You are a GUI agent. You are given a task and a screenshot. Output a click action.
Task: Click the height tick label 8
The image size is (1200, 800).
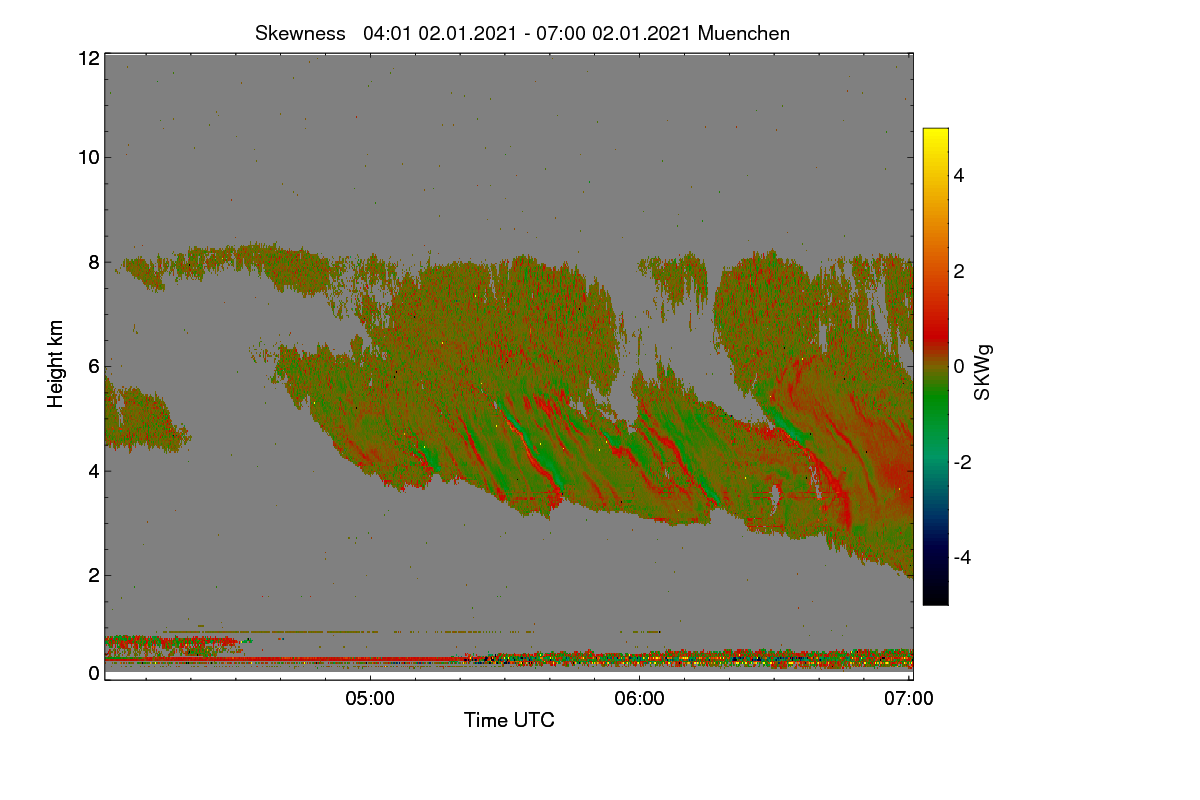pyautogui.click(x=94, y=262)
